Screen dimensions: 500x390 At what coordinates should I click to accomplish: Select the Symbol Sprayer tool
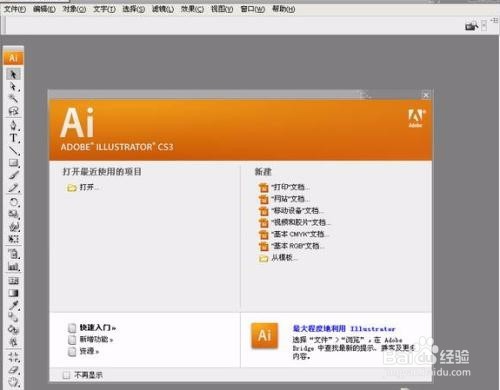coord(13,254)
